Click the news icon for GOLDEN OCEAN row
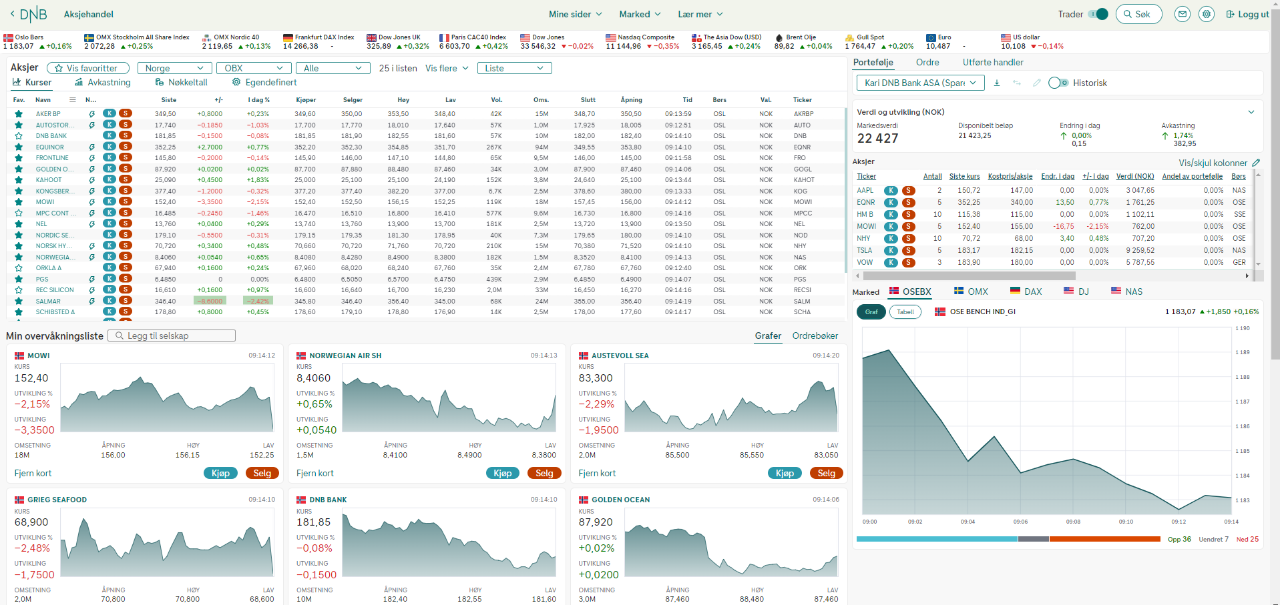The height and width of the screenshot is (605, 1280). click(92, 169)
